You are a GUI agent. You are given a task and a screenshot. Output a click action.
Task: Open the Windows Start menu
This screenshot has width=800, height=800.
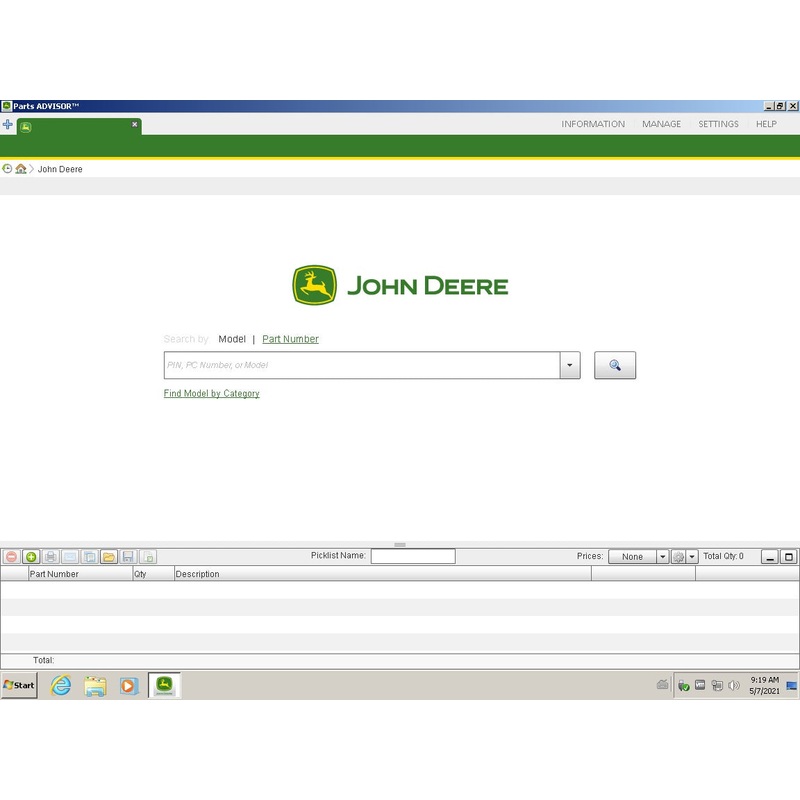(19, 685)
